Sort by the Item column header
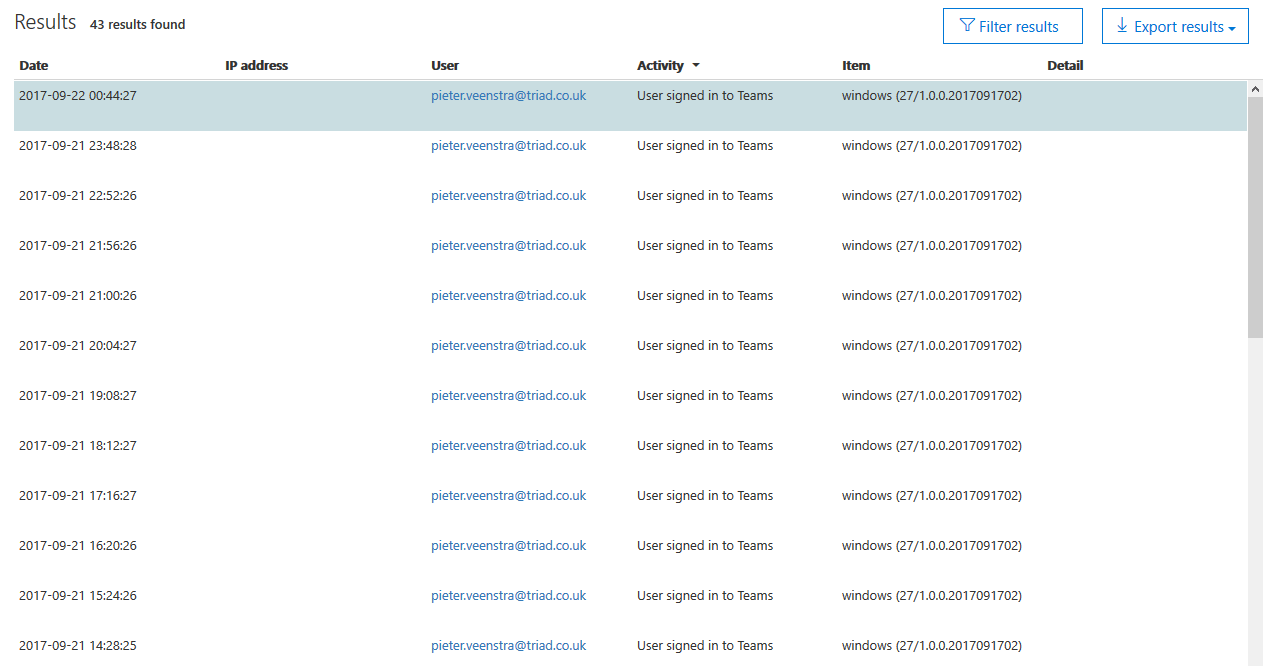 [856, 66]
